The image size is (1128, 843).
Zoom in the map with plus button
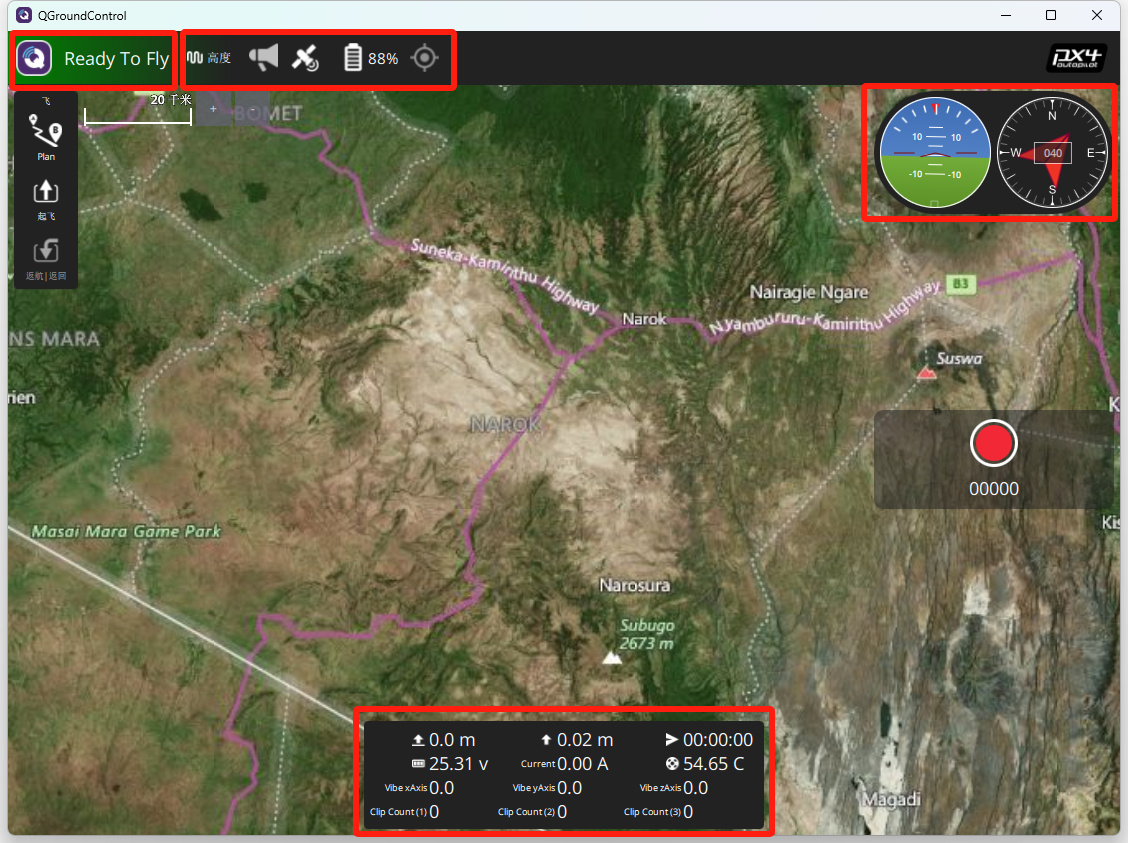pyautogui.click(x=214, y=109)
